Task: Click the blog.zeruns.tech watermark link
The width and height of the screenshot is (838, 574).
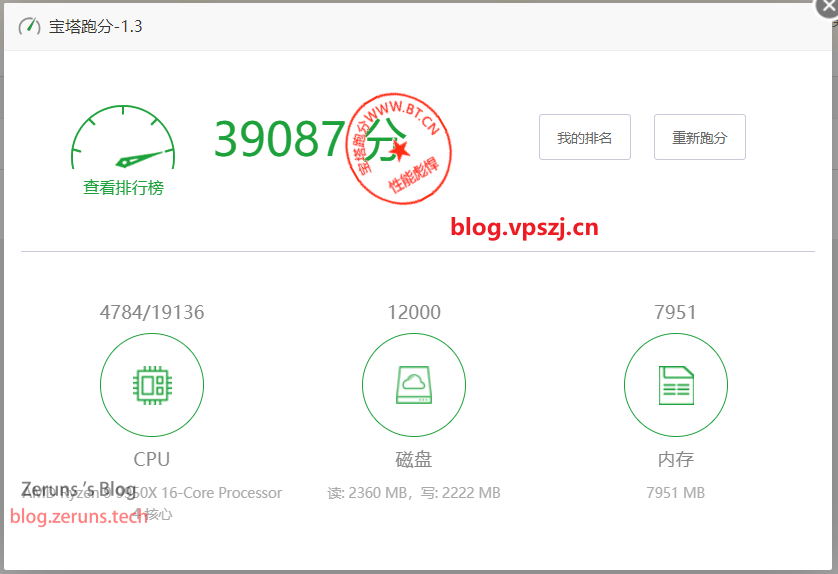Action: coord(78,516)
